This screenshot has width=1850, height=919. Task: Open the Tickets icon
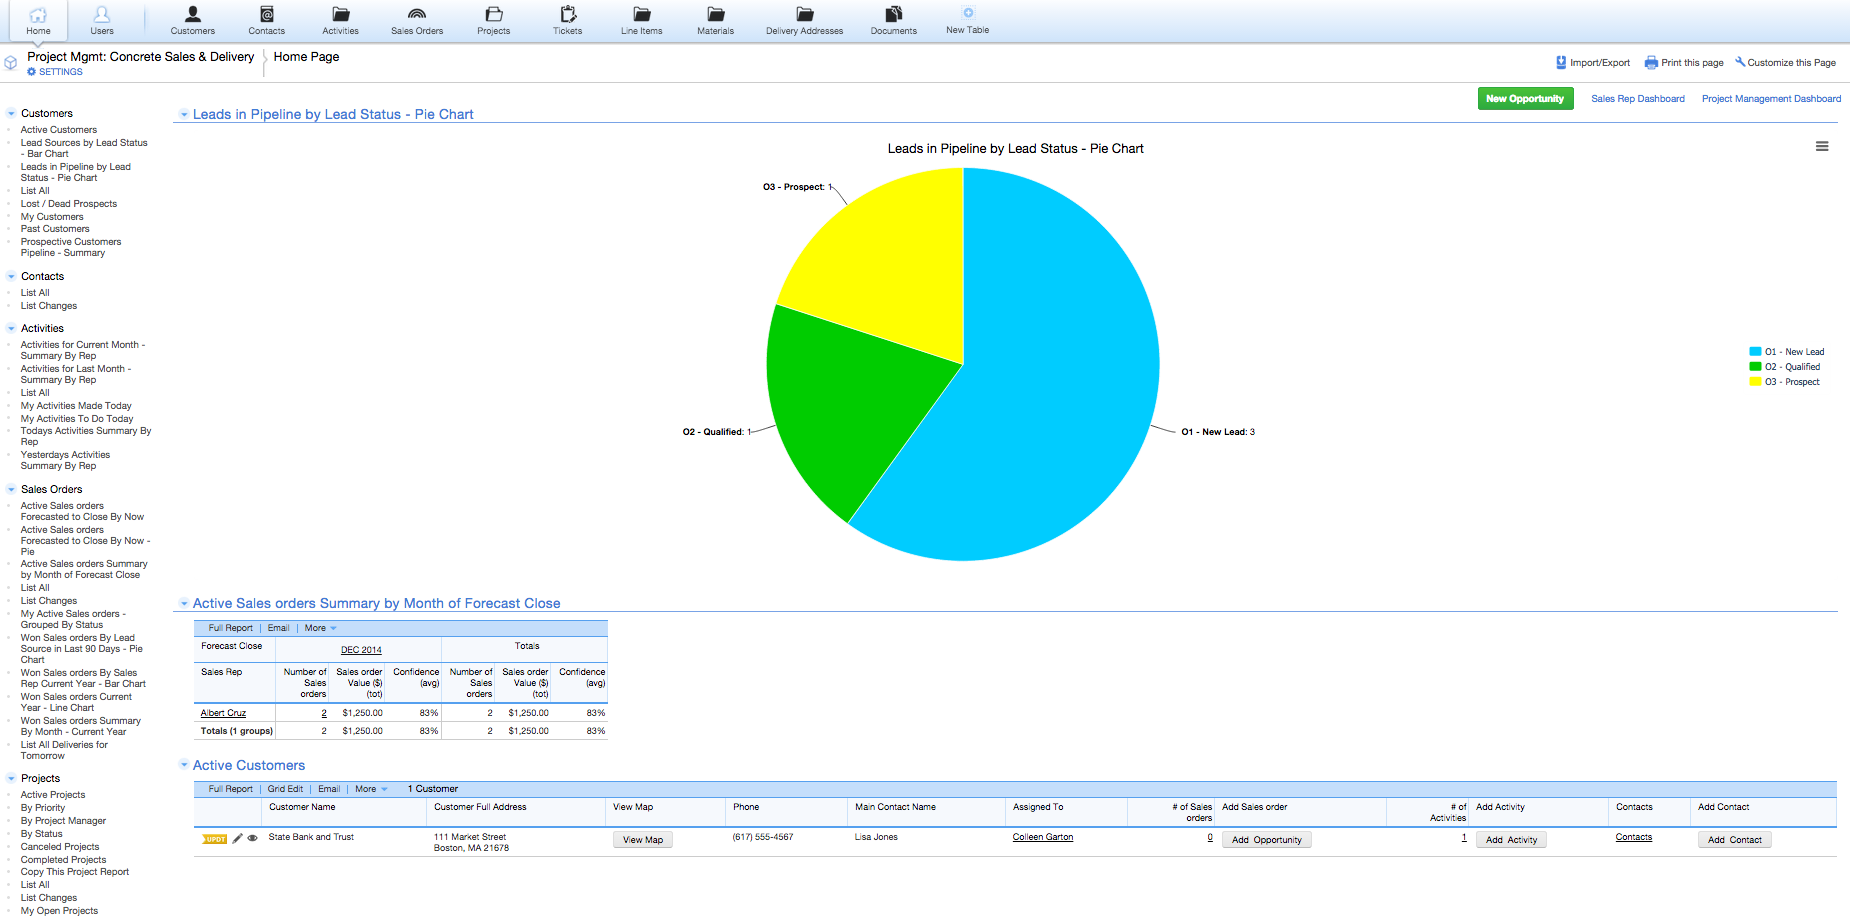click(568, 14)
